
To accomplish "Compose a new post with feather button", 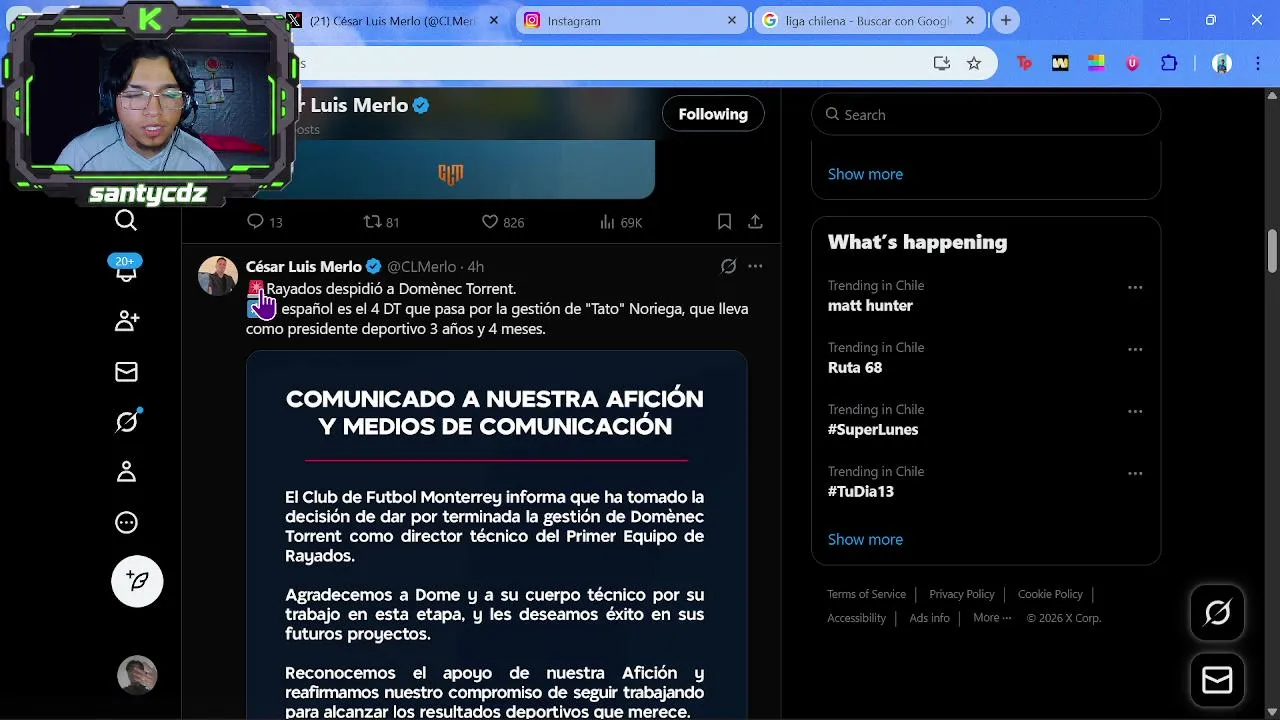I will pos(137,581).
